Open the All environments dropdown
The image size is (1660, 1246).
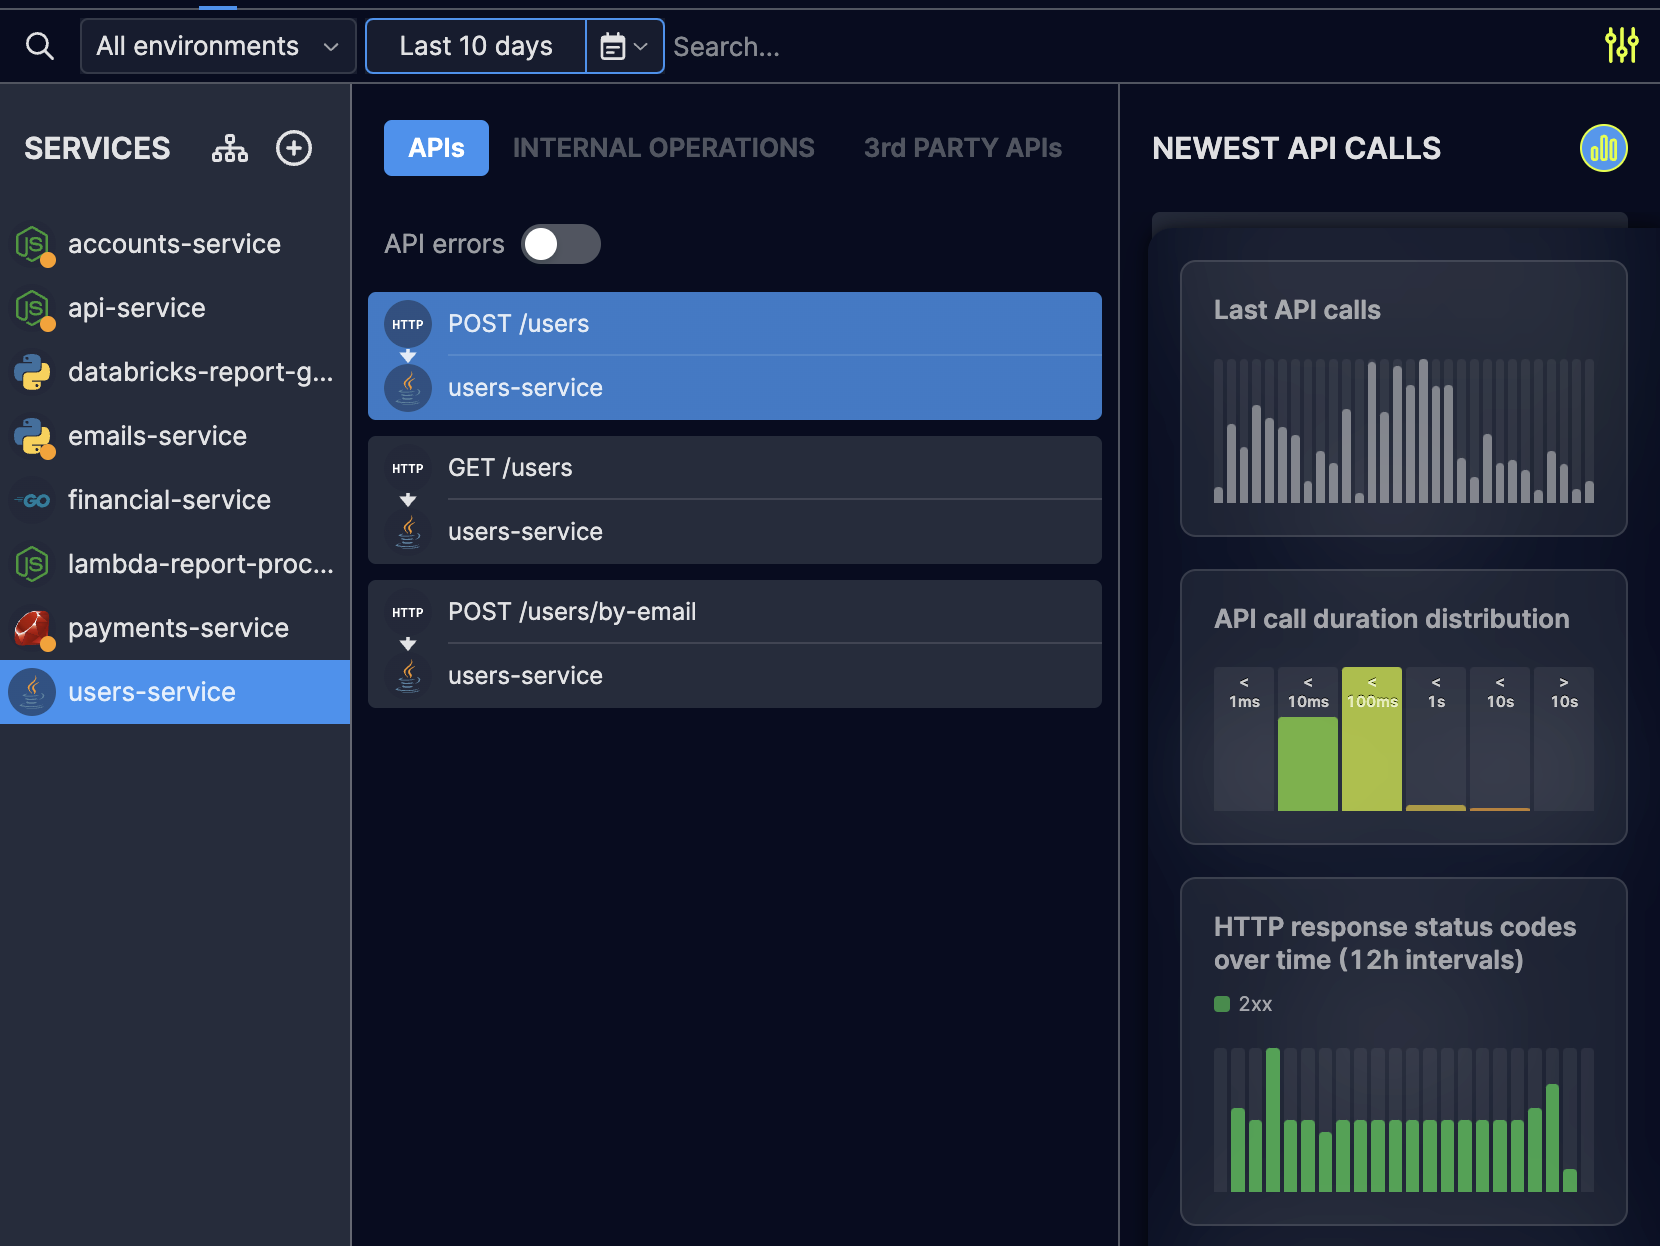tap(218, 46)
